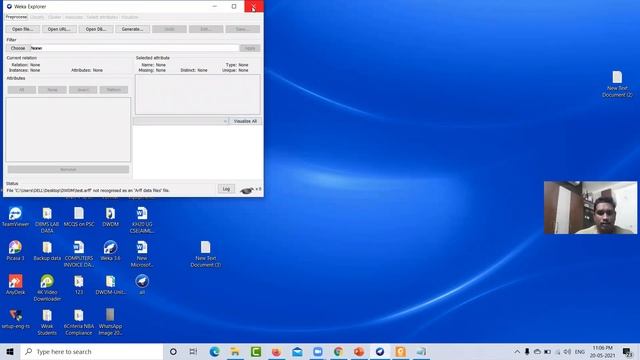Click the Weka bird icon in status area
Viewport: 640px width, 360px height.
(247, 190)
